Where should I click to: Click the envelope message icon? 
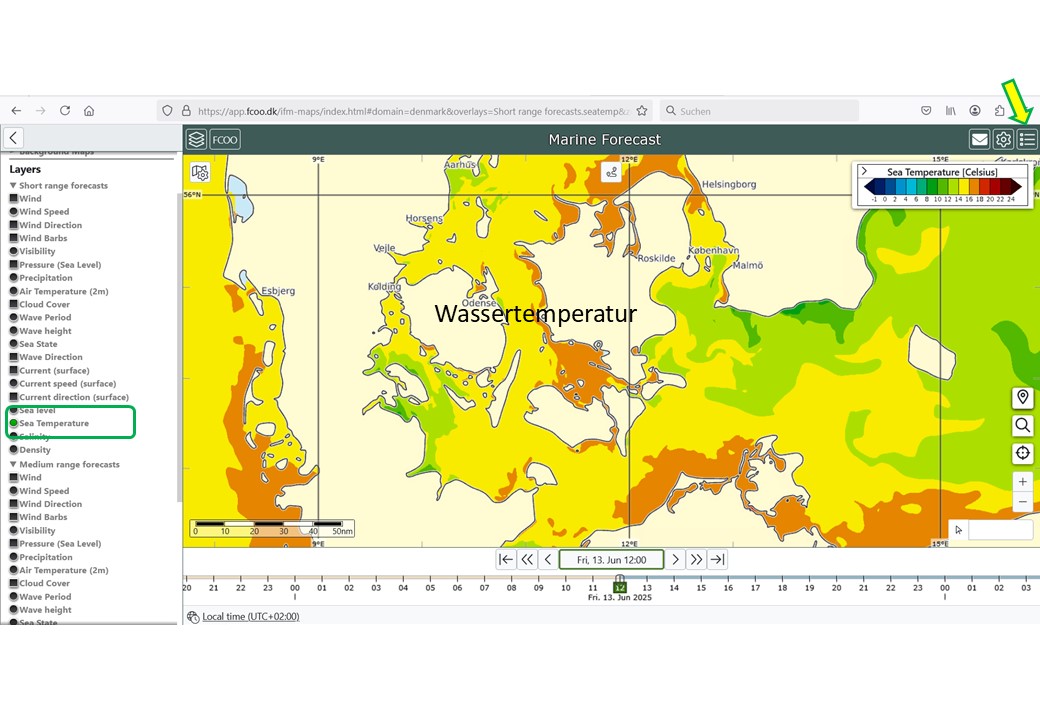click(979, 140)
